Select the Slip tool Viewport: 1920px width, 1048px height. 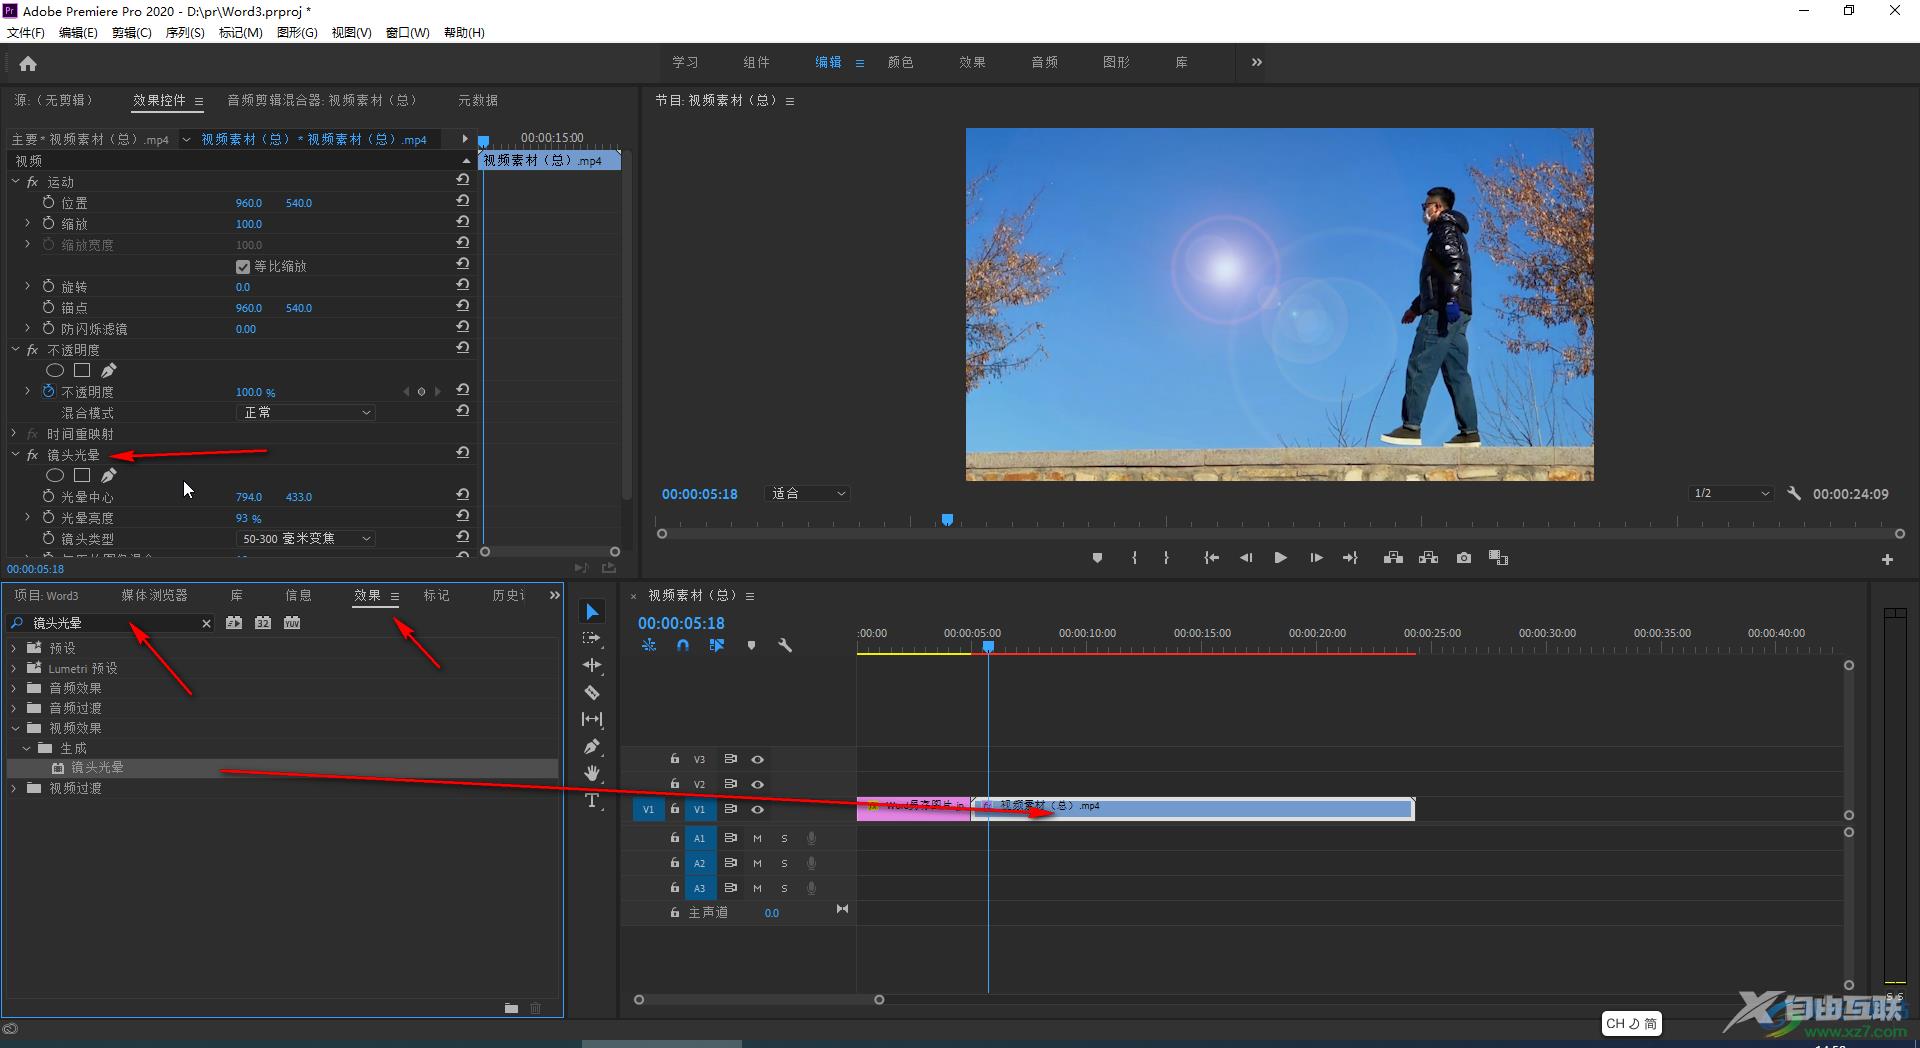[x=592, y=719]
